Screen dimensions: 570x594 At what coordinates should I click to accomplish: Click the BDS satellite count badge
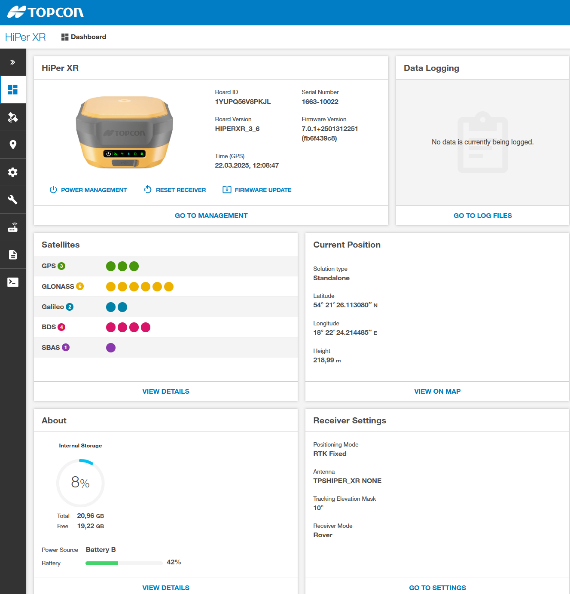(61, 327)
